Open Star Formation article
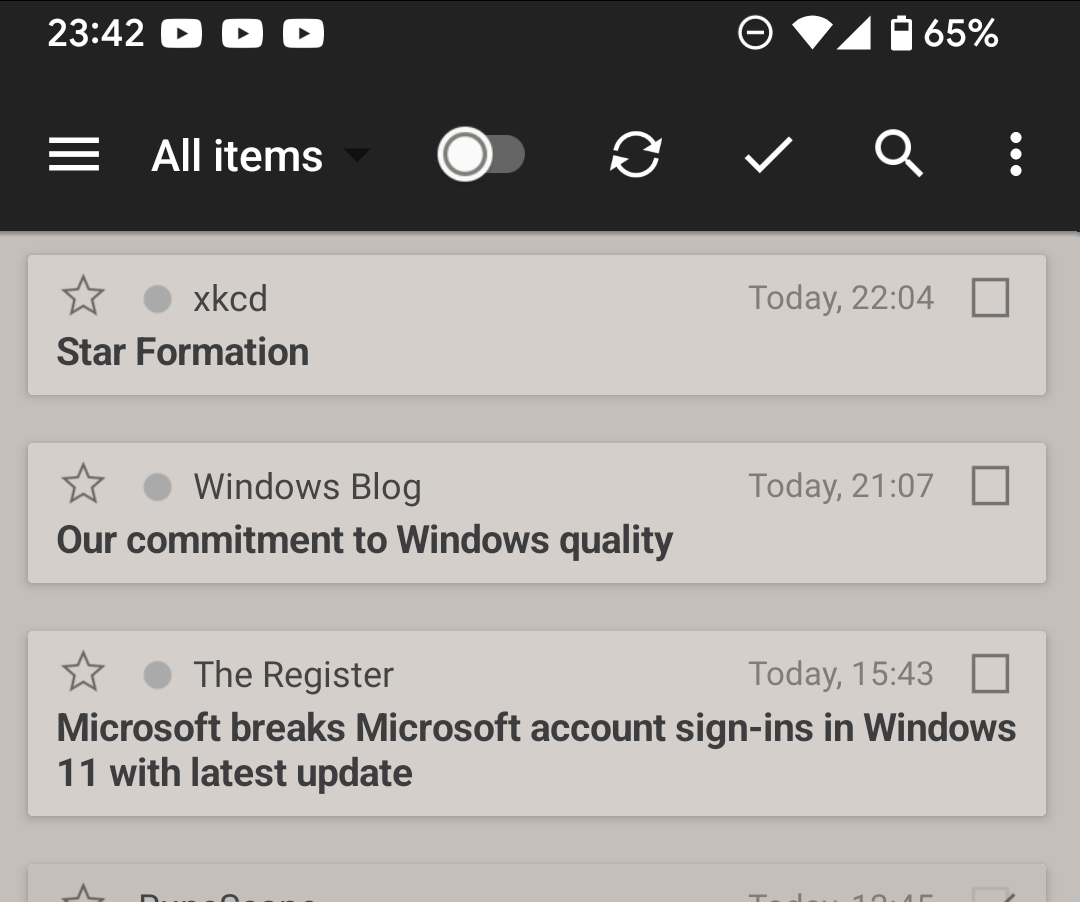The width and height of the screenshot is (1080, 902). tap(183, 352)
